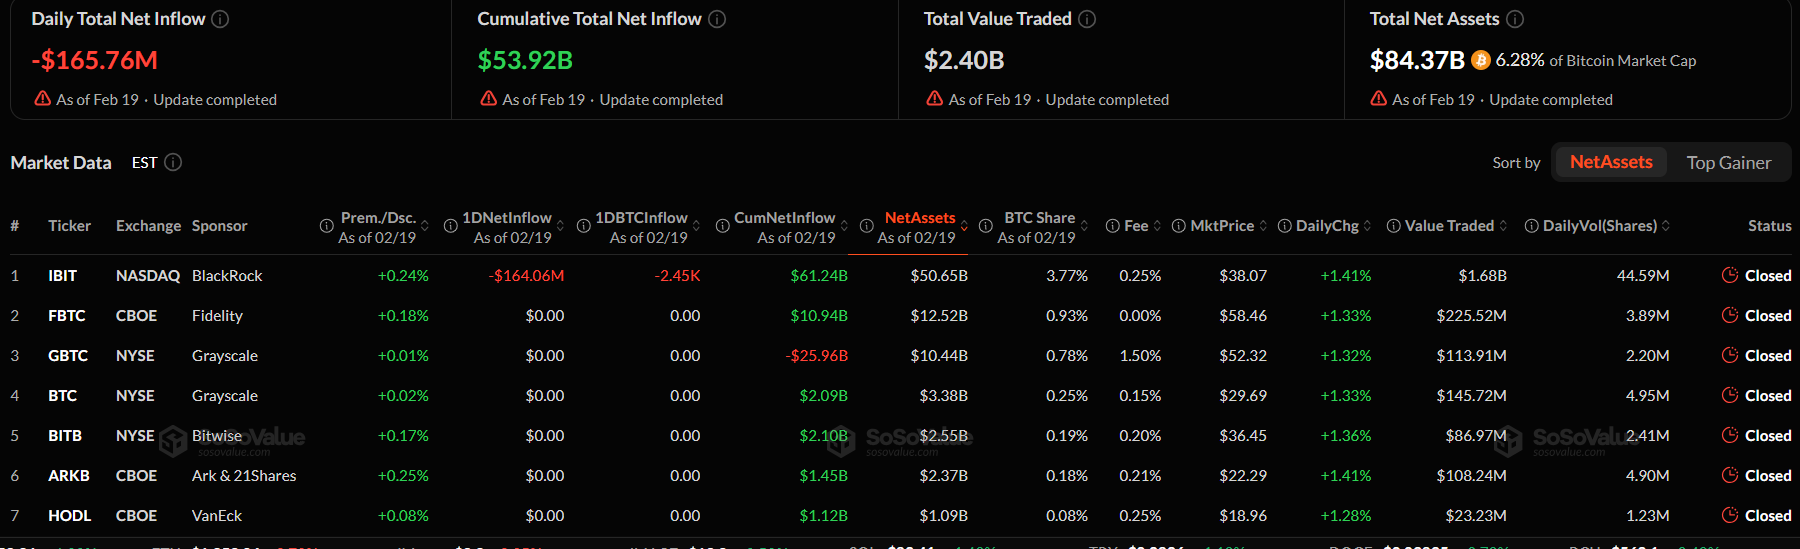The image size is (1800, 549).
Task: Open the IBIT ticker link
Action: [63, 275]
